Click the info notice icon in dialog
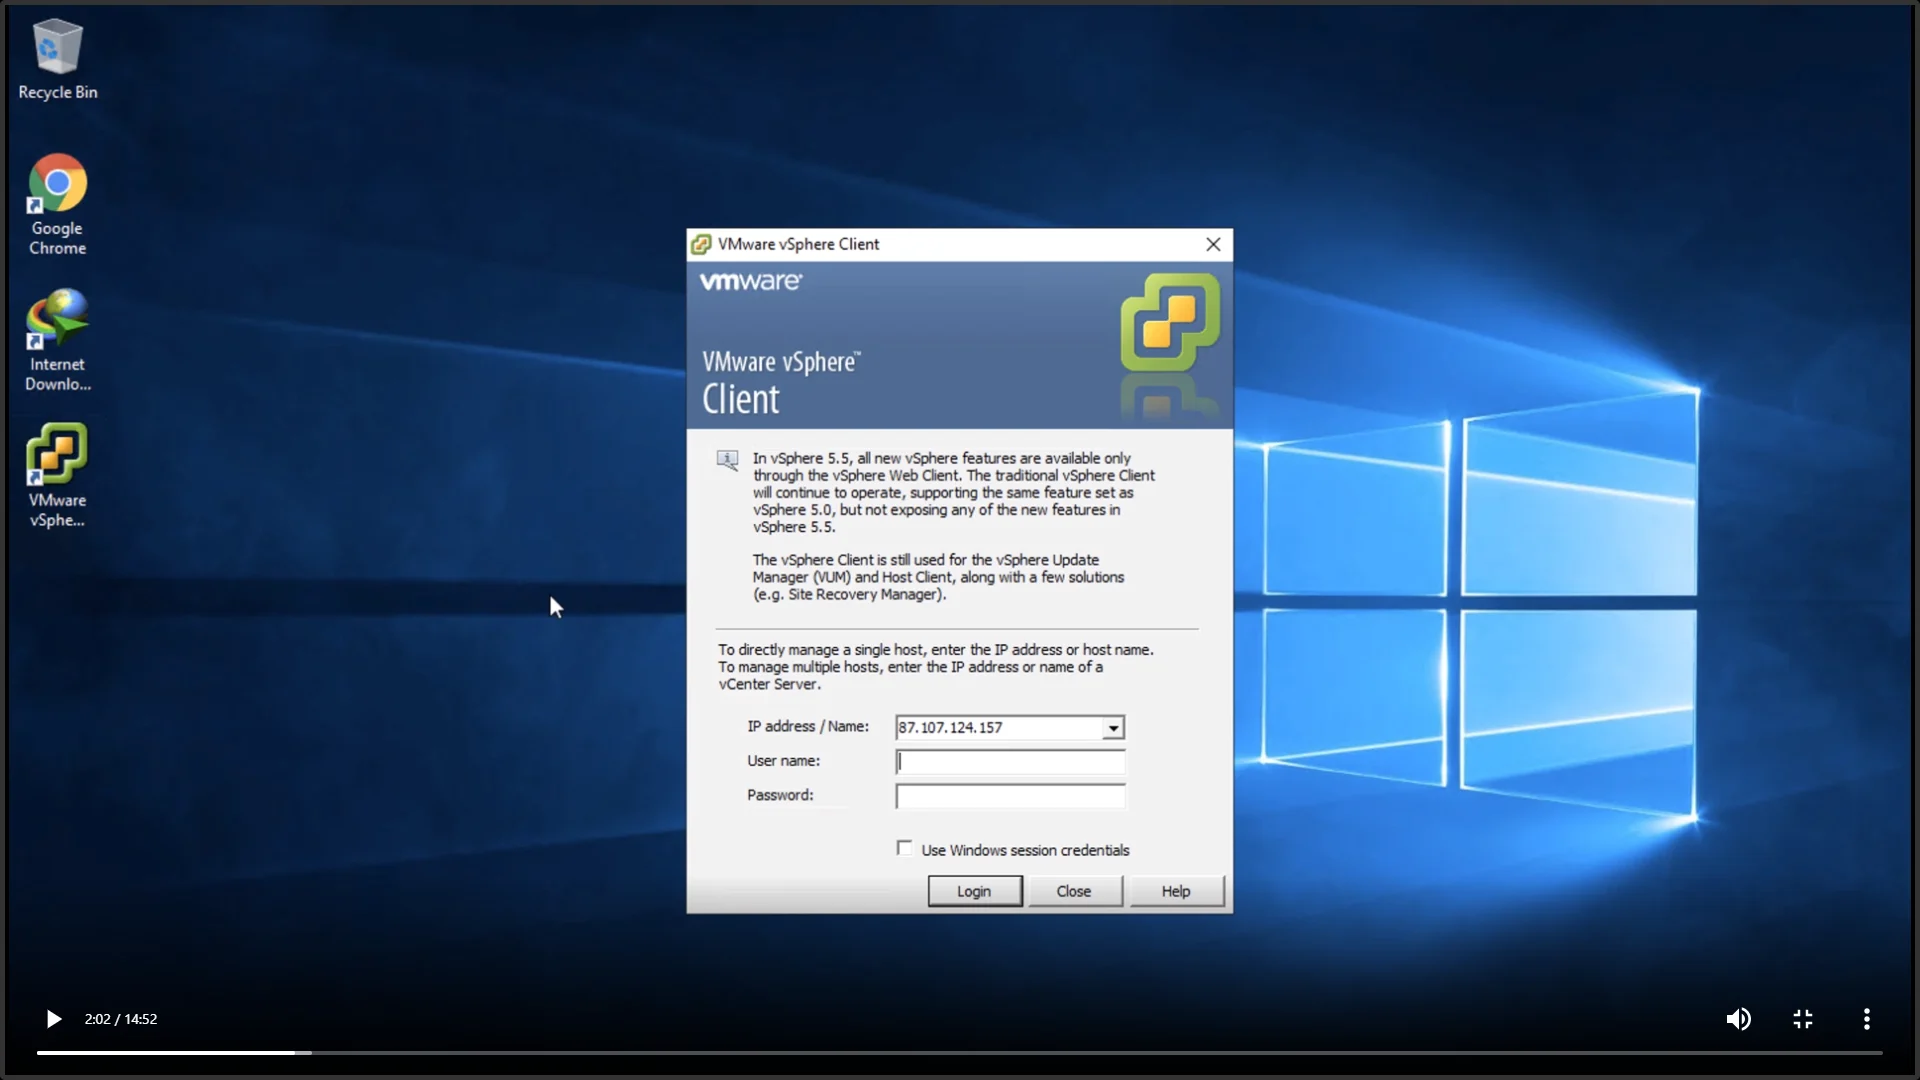The width and height of the screenshot is (1920, 1080). [x=728, y=460]
